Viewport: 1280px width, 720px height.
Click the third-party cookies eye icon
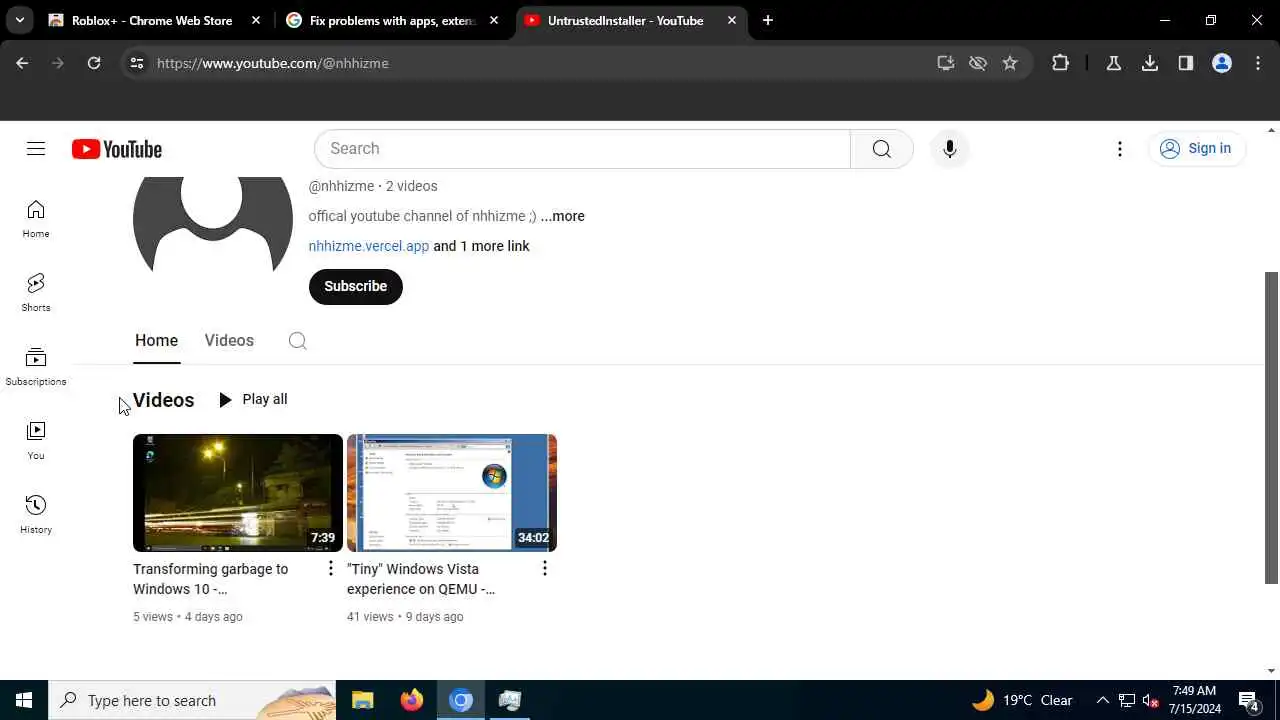pyautogui.click(x=978, y=63)
